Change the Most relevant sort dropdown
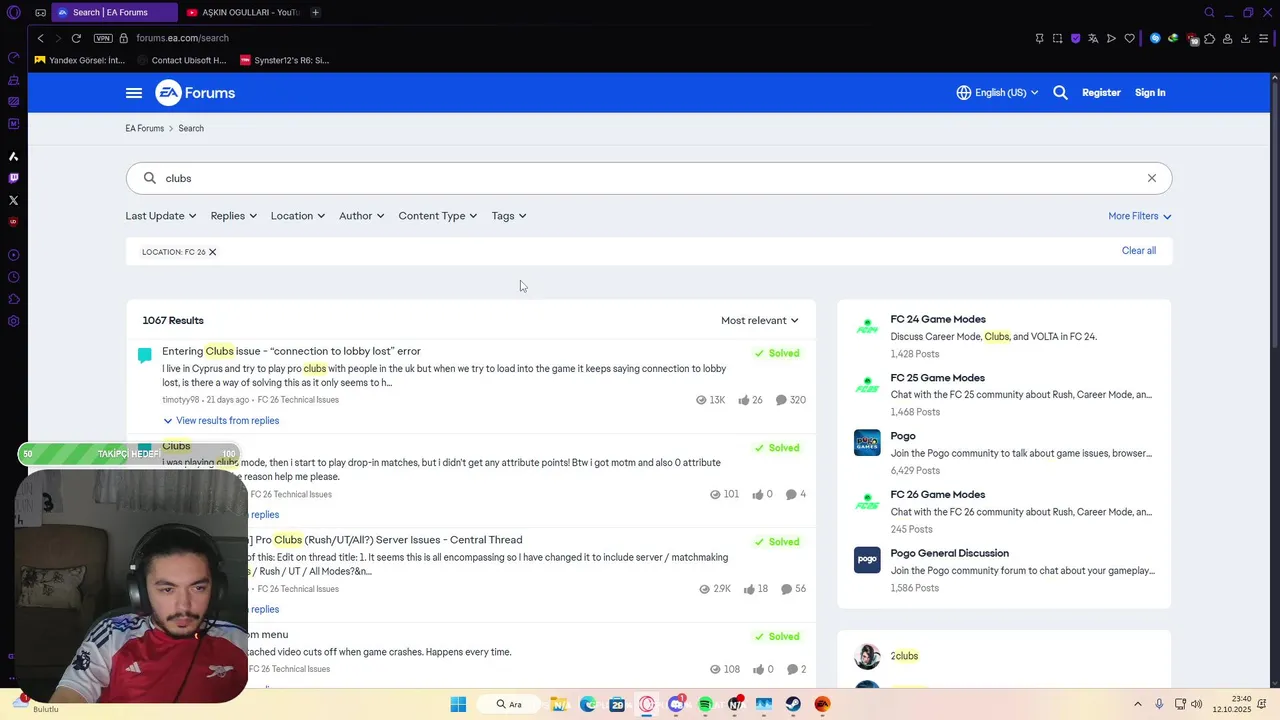1280x720 pixels. point(760,321)
